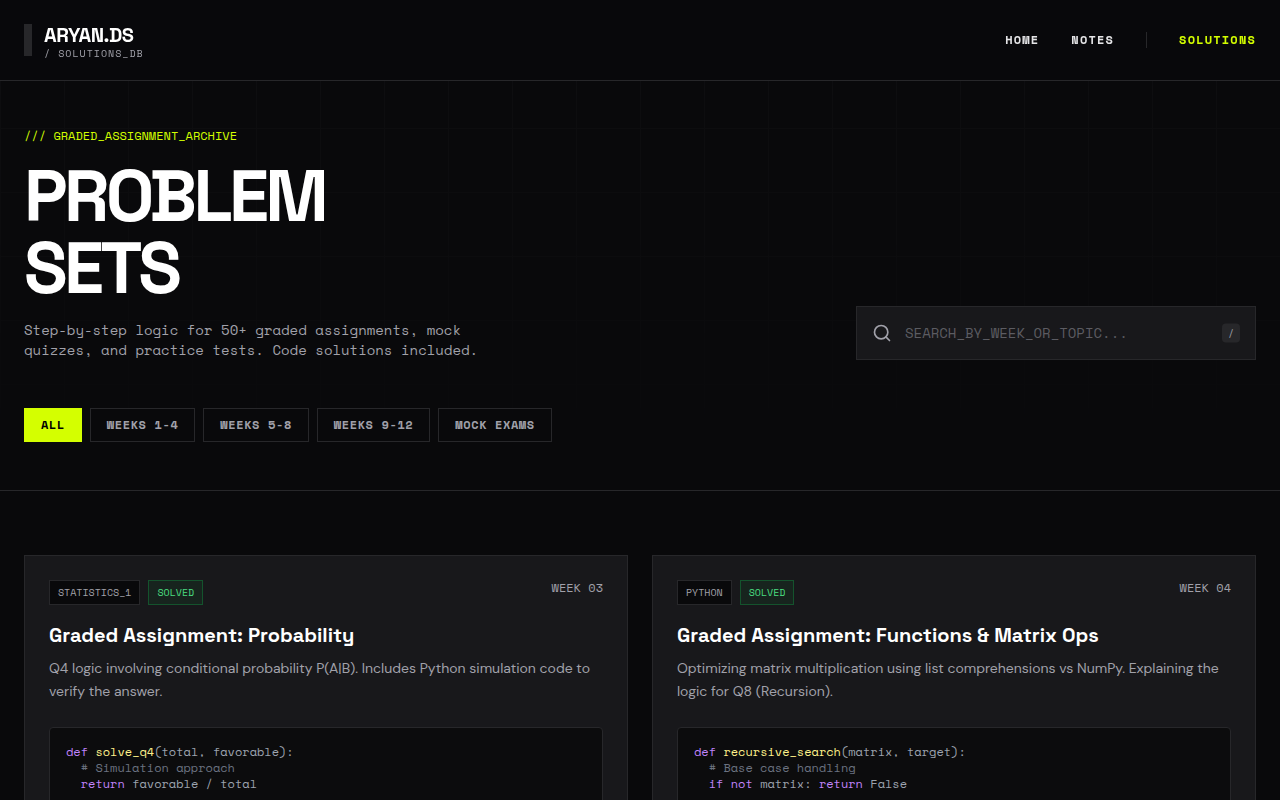Click the slash shortcut key badge

1230,333
